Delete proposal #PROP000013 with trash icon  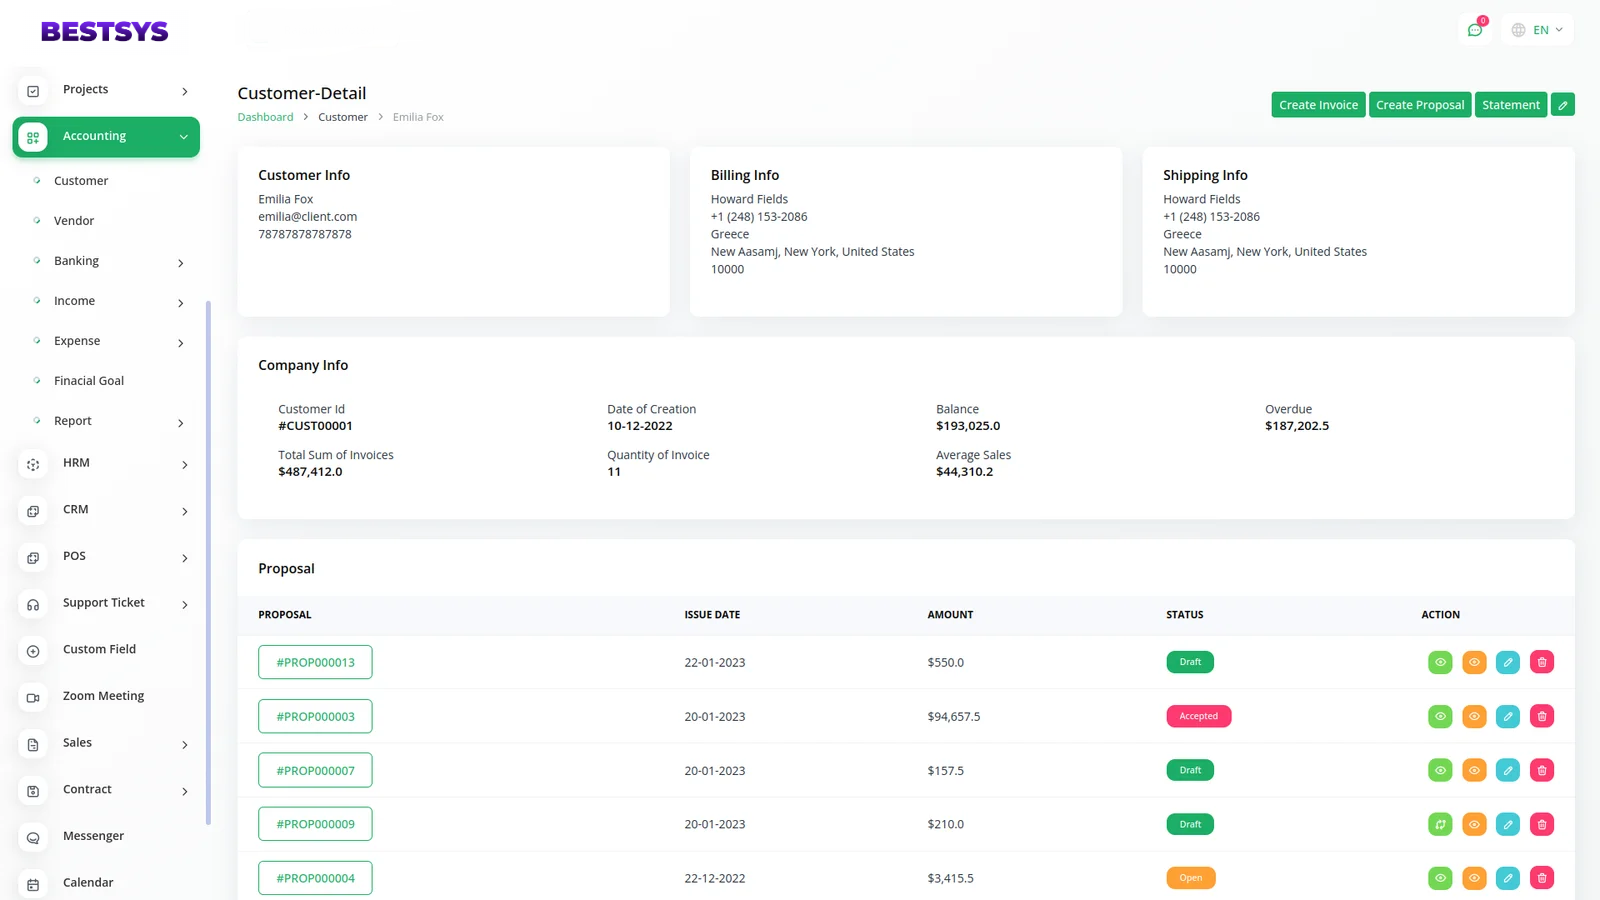1541,662
